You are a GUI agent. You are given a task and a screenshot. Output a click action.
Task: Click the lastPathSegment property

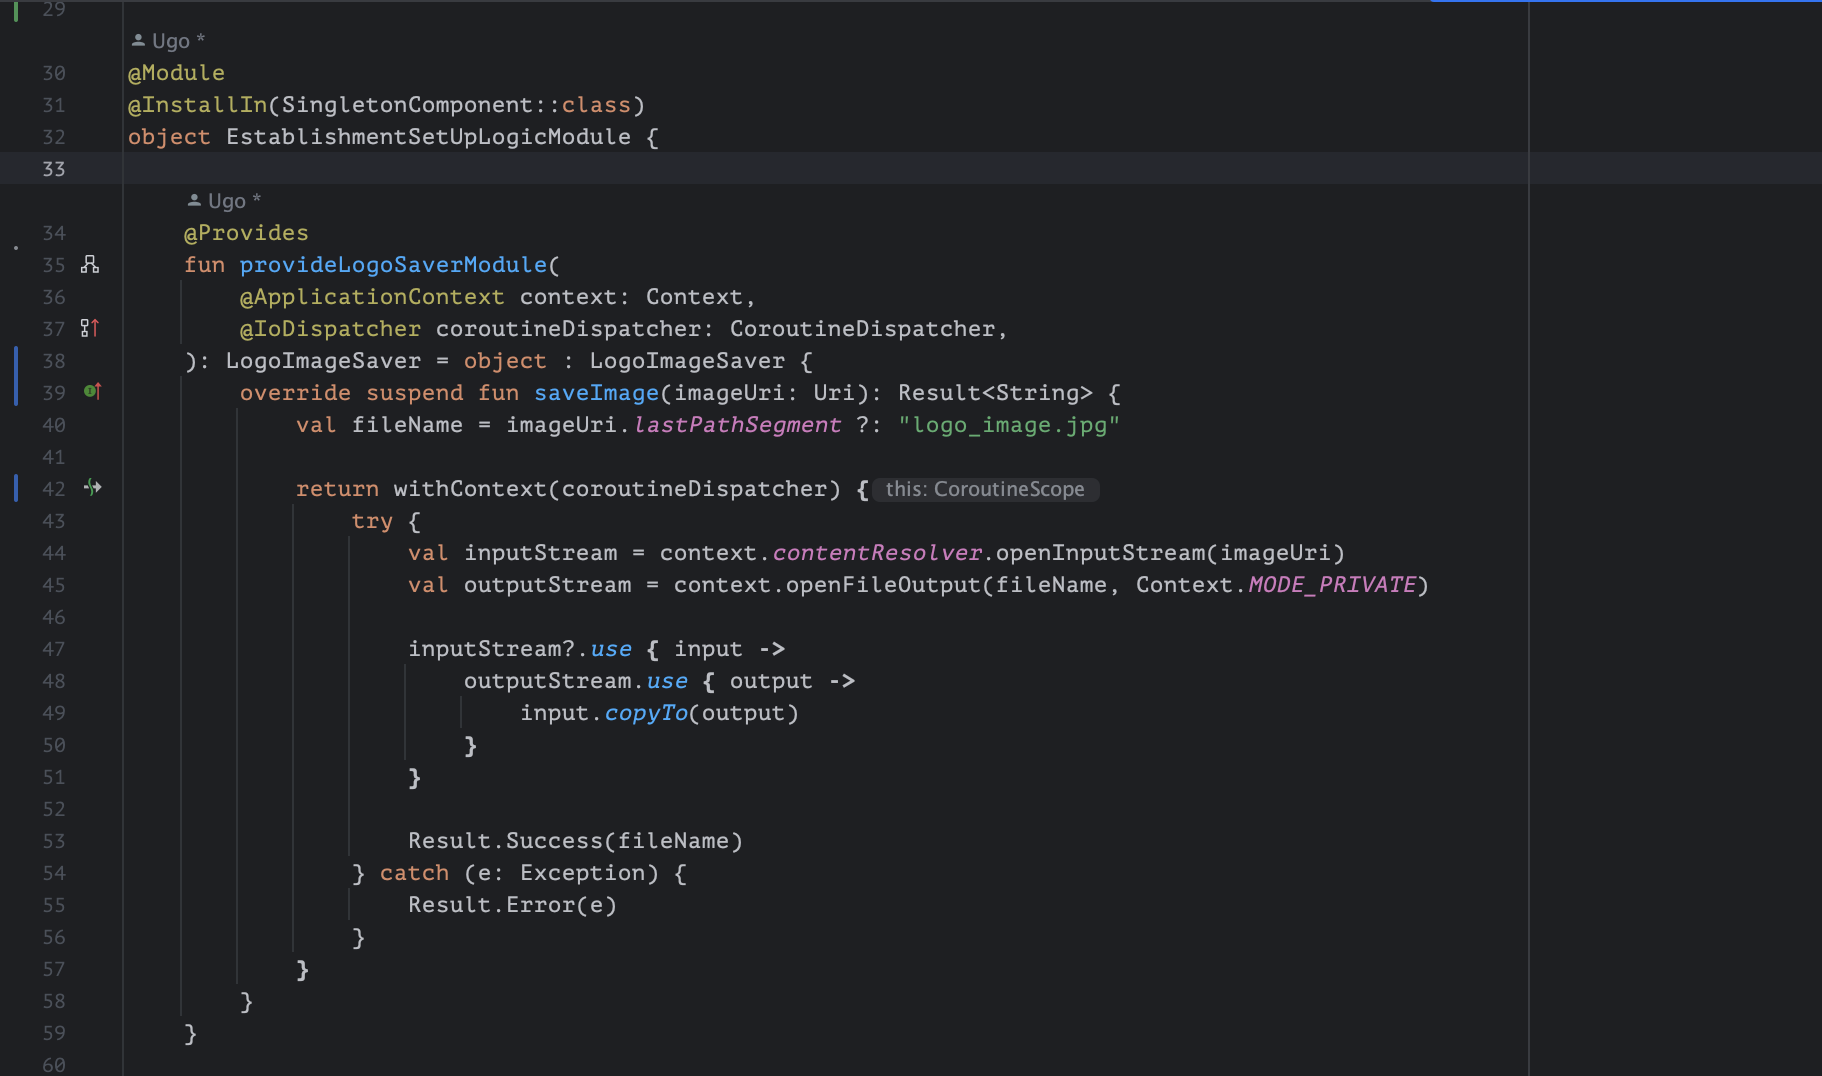[x=737, y=425]
